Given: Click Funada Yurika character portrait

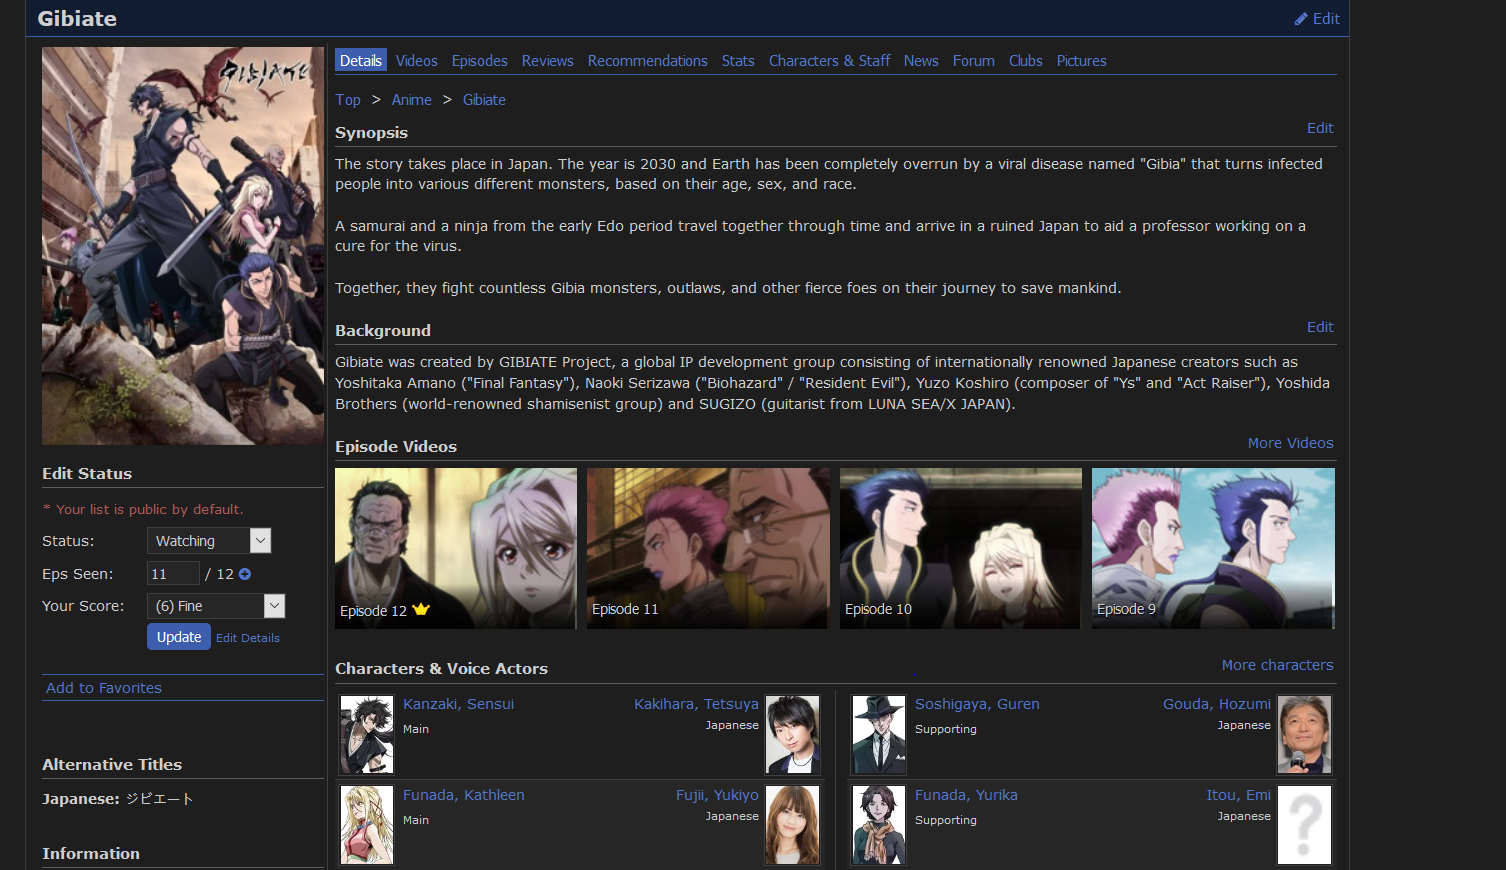Looking at the screenshot, I should coord(879,825).
